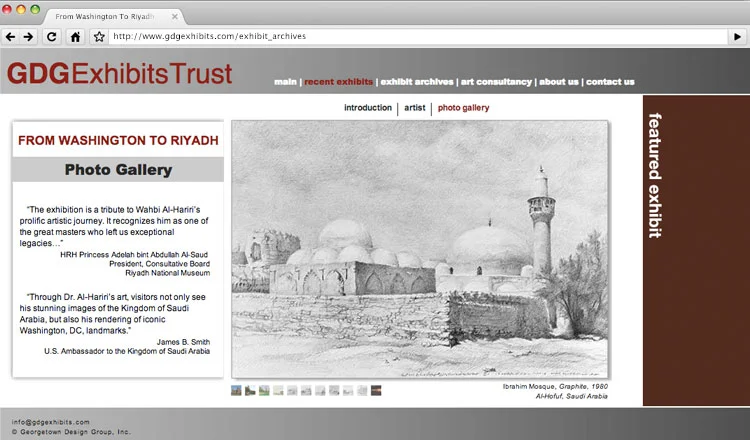This screenshot has width=750, height=440.
Task: Reload the page with the refresh icon
Action: [51, 37]
